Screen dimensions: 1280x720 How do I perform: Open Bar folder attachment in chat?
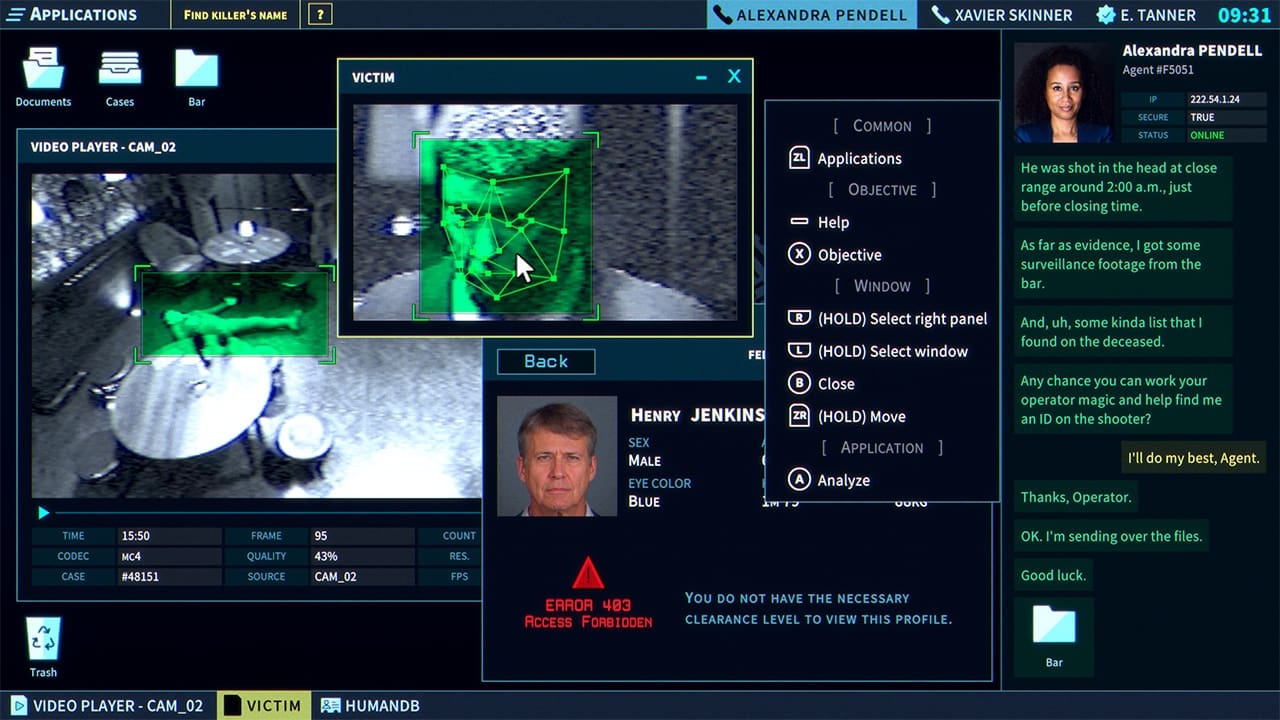coord(1053,630)
